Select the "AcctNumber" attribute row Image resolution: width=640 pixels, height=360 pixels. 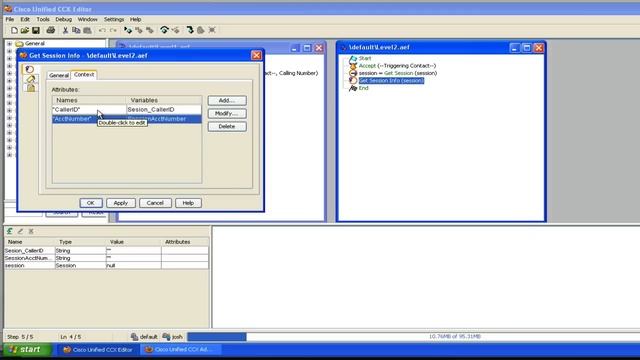[127, 119]
